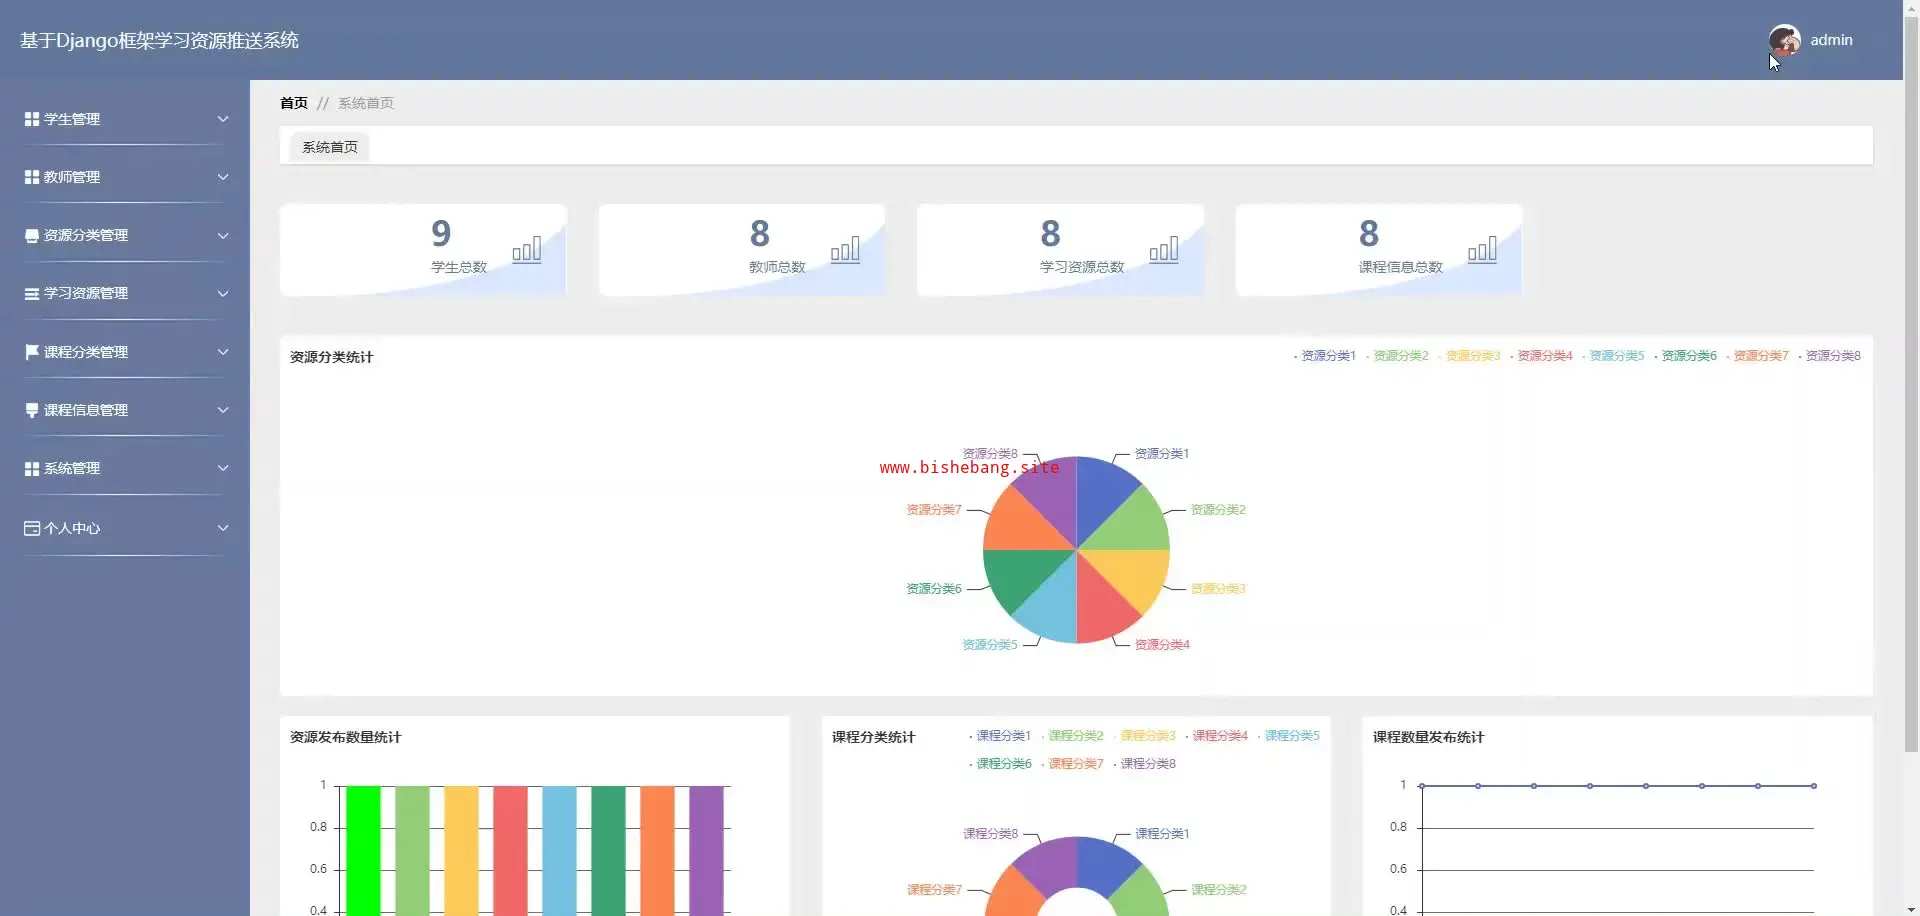Open the 课程信息管理 sidebar menu
This screenshot has height=916, width=1920.
tap(125, 410)
